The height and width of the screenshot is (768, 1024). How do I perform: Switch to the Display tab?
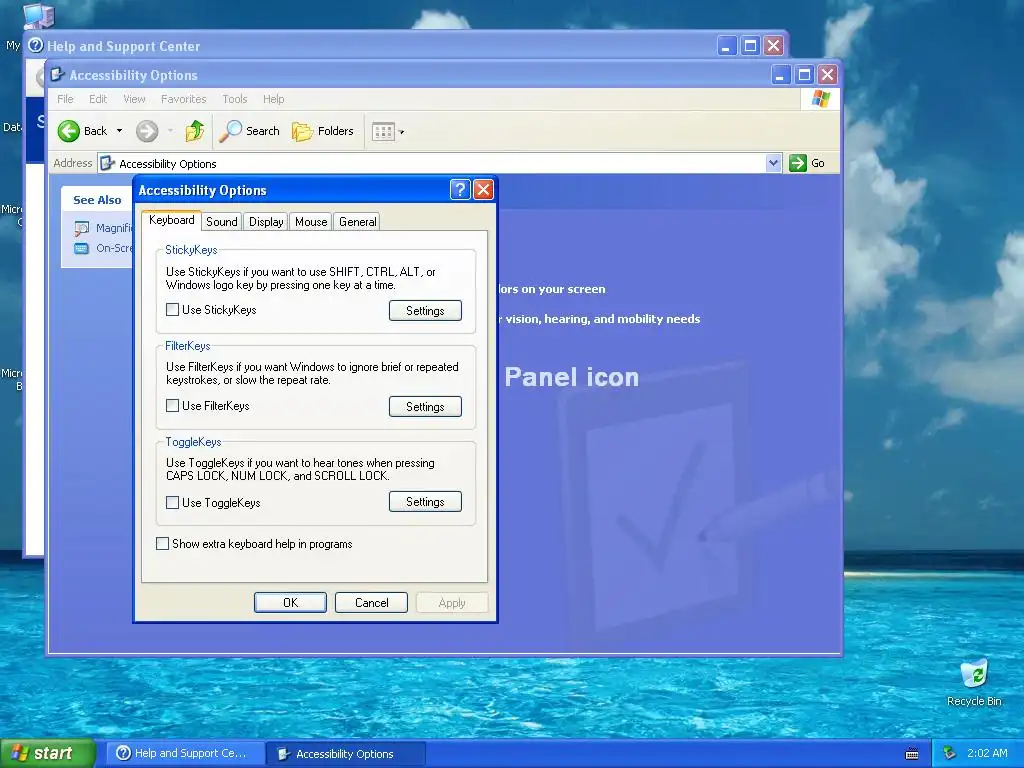266,221
